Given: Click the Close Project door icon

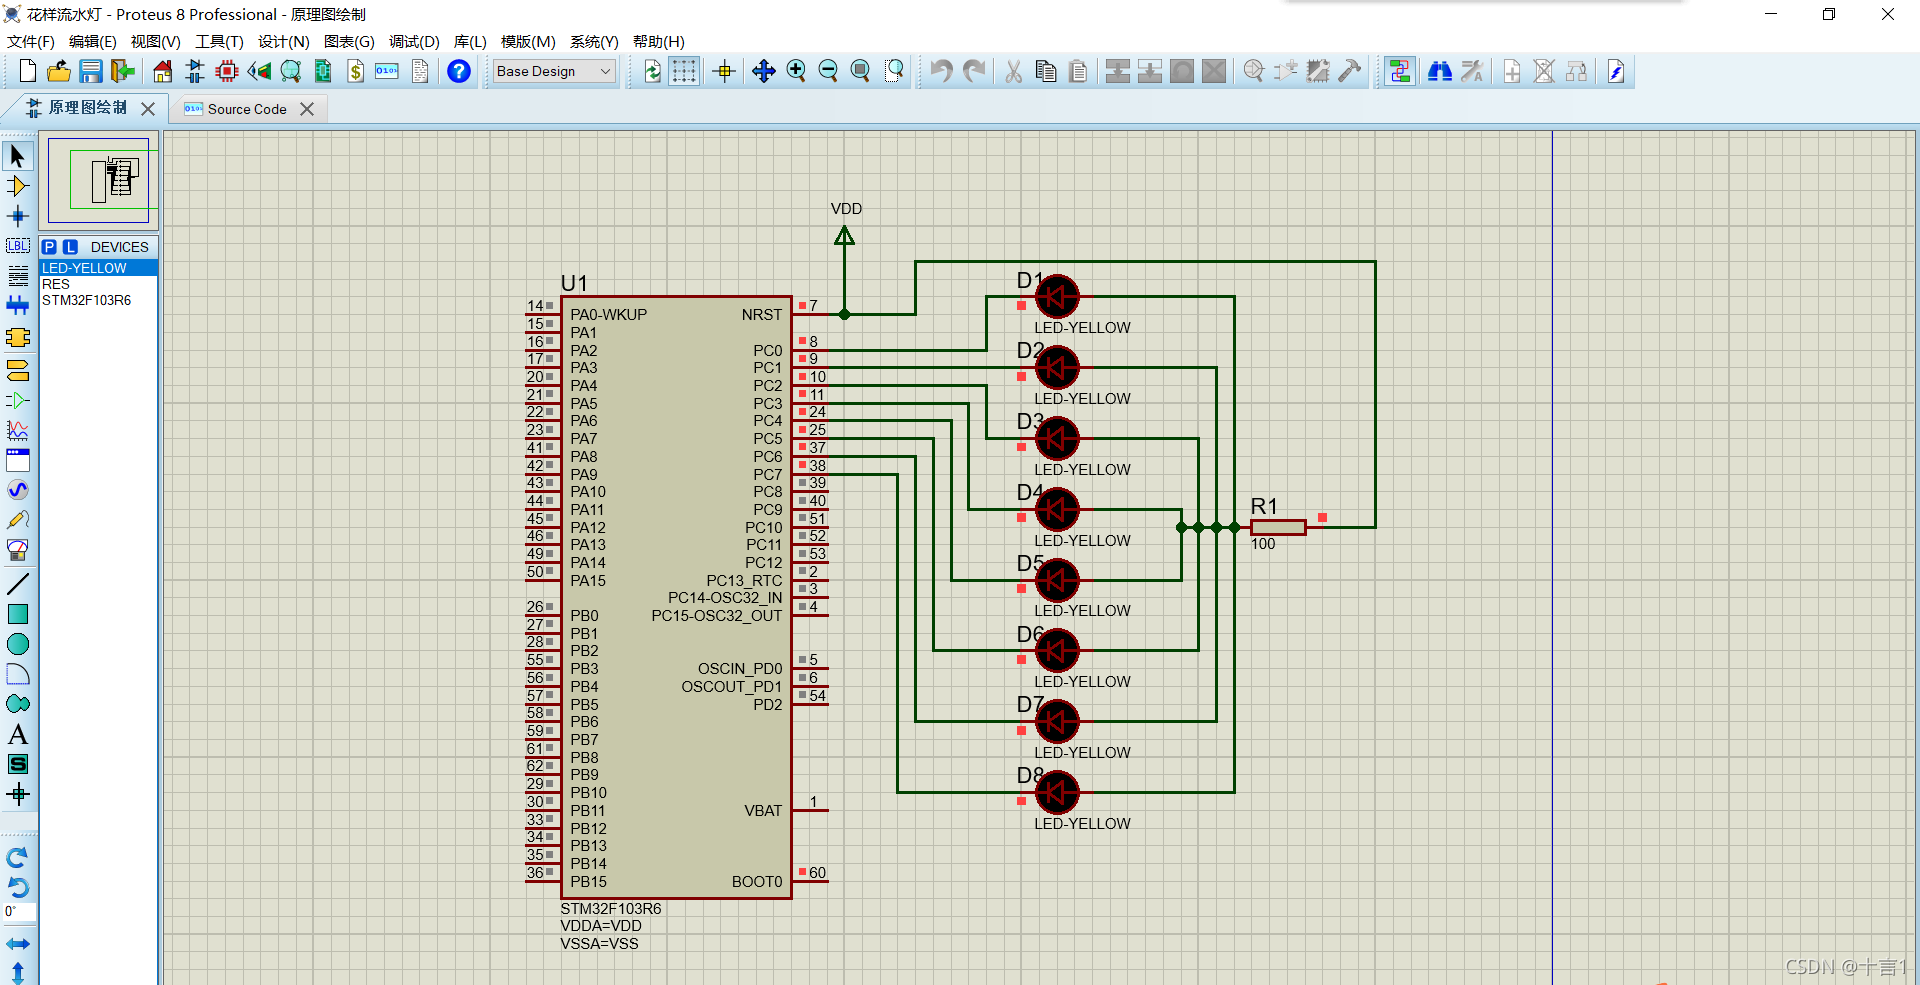Looking at the screenshot, I should point(123,71).
